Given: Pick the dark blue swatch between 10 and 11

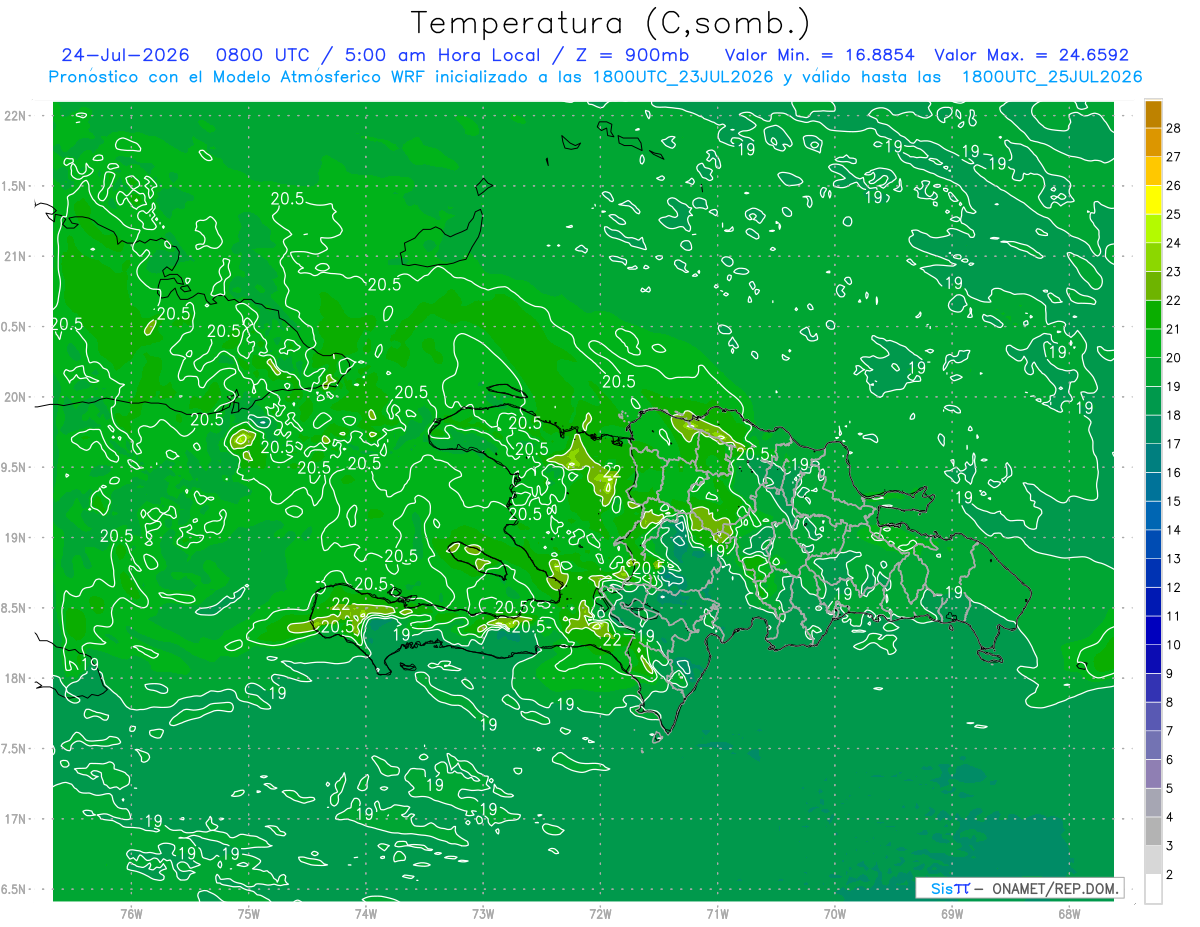Looking at the screenshot, I should (x=1153, y=631).
